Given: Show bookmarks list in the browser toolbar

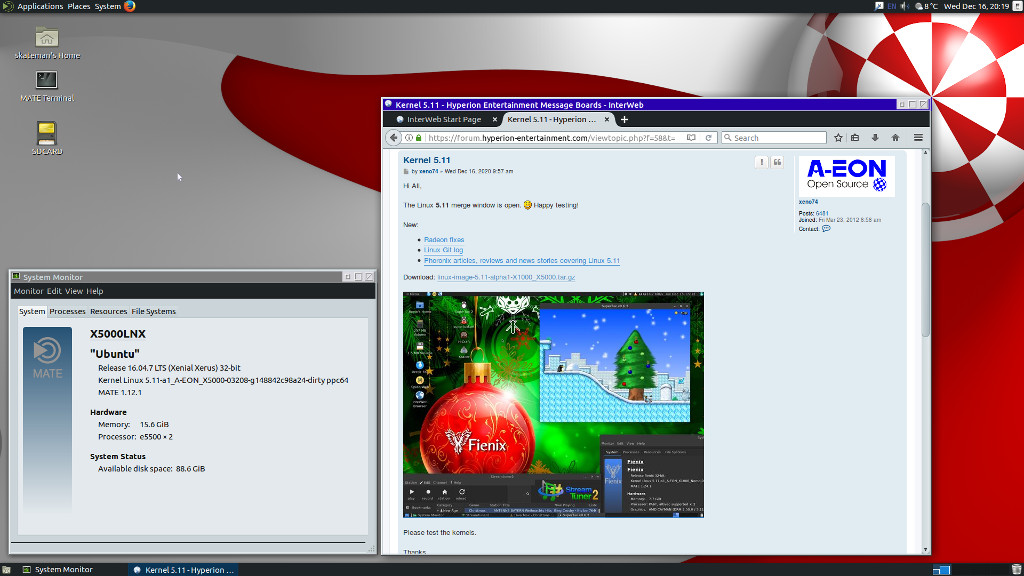Looking at the screenshot, I should tap(855, 138).
